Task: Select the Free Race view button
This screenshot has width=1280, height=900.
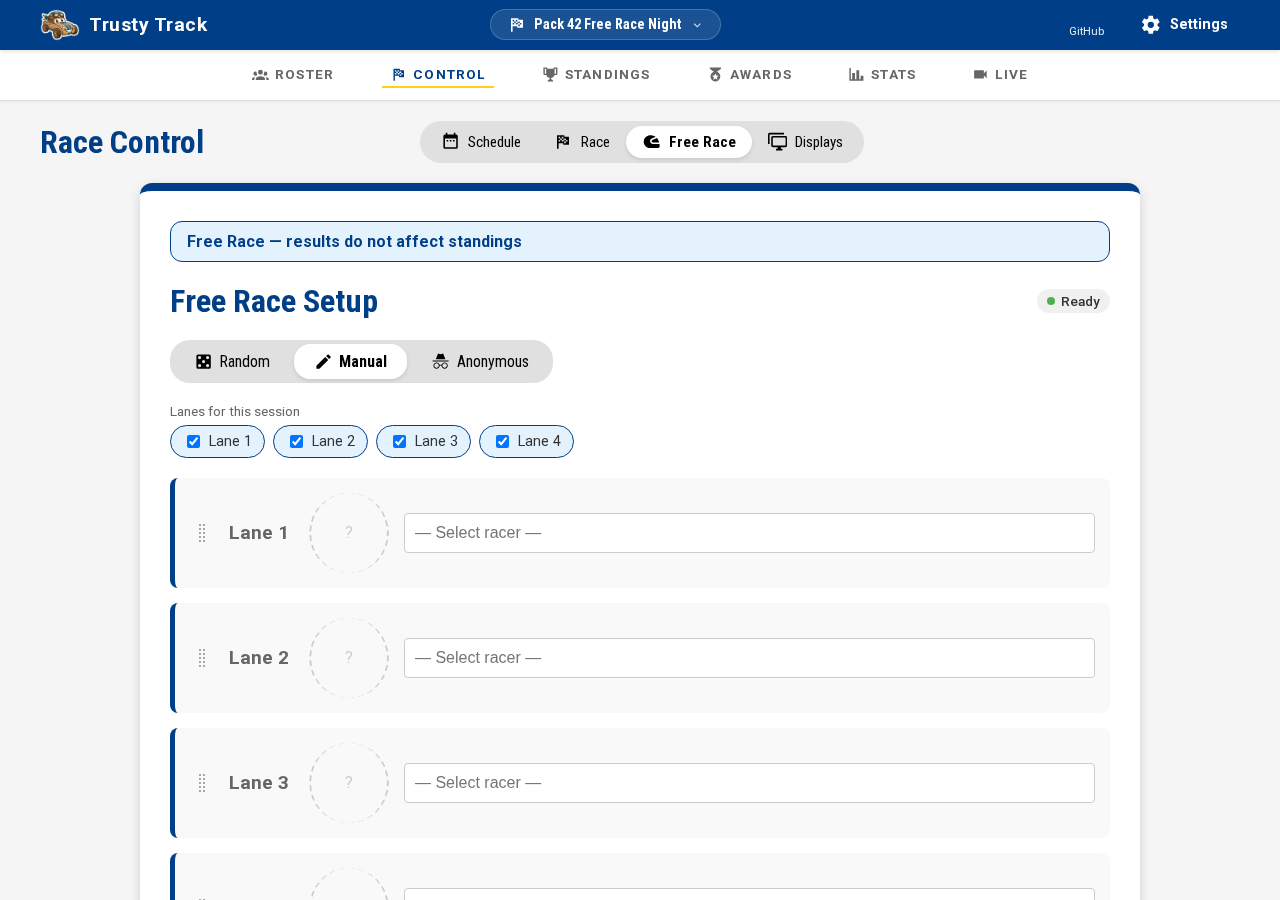Action: click(689, 142)
